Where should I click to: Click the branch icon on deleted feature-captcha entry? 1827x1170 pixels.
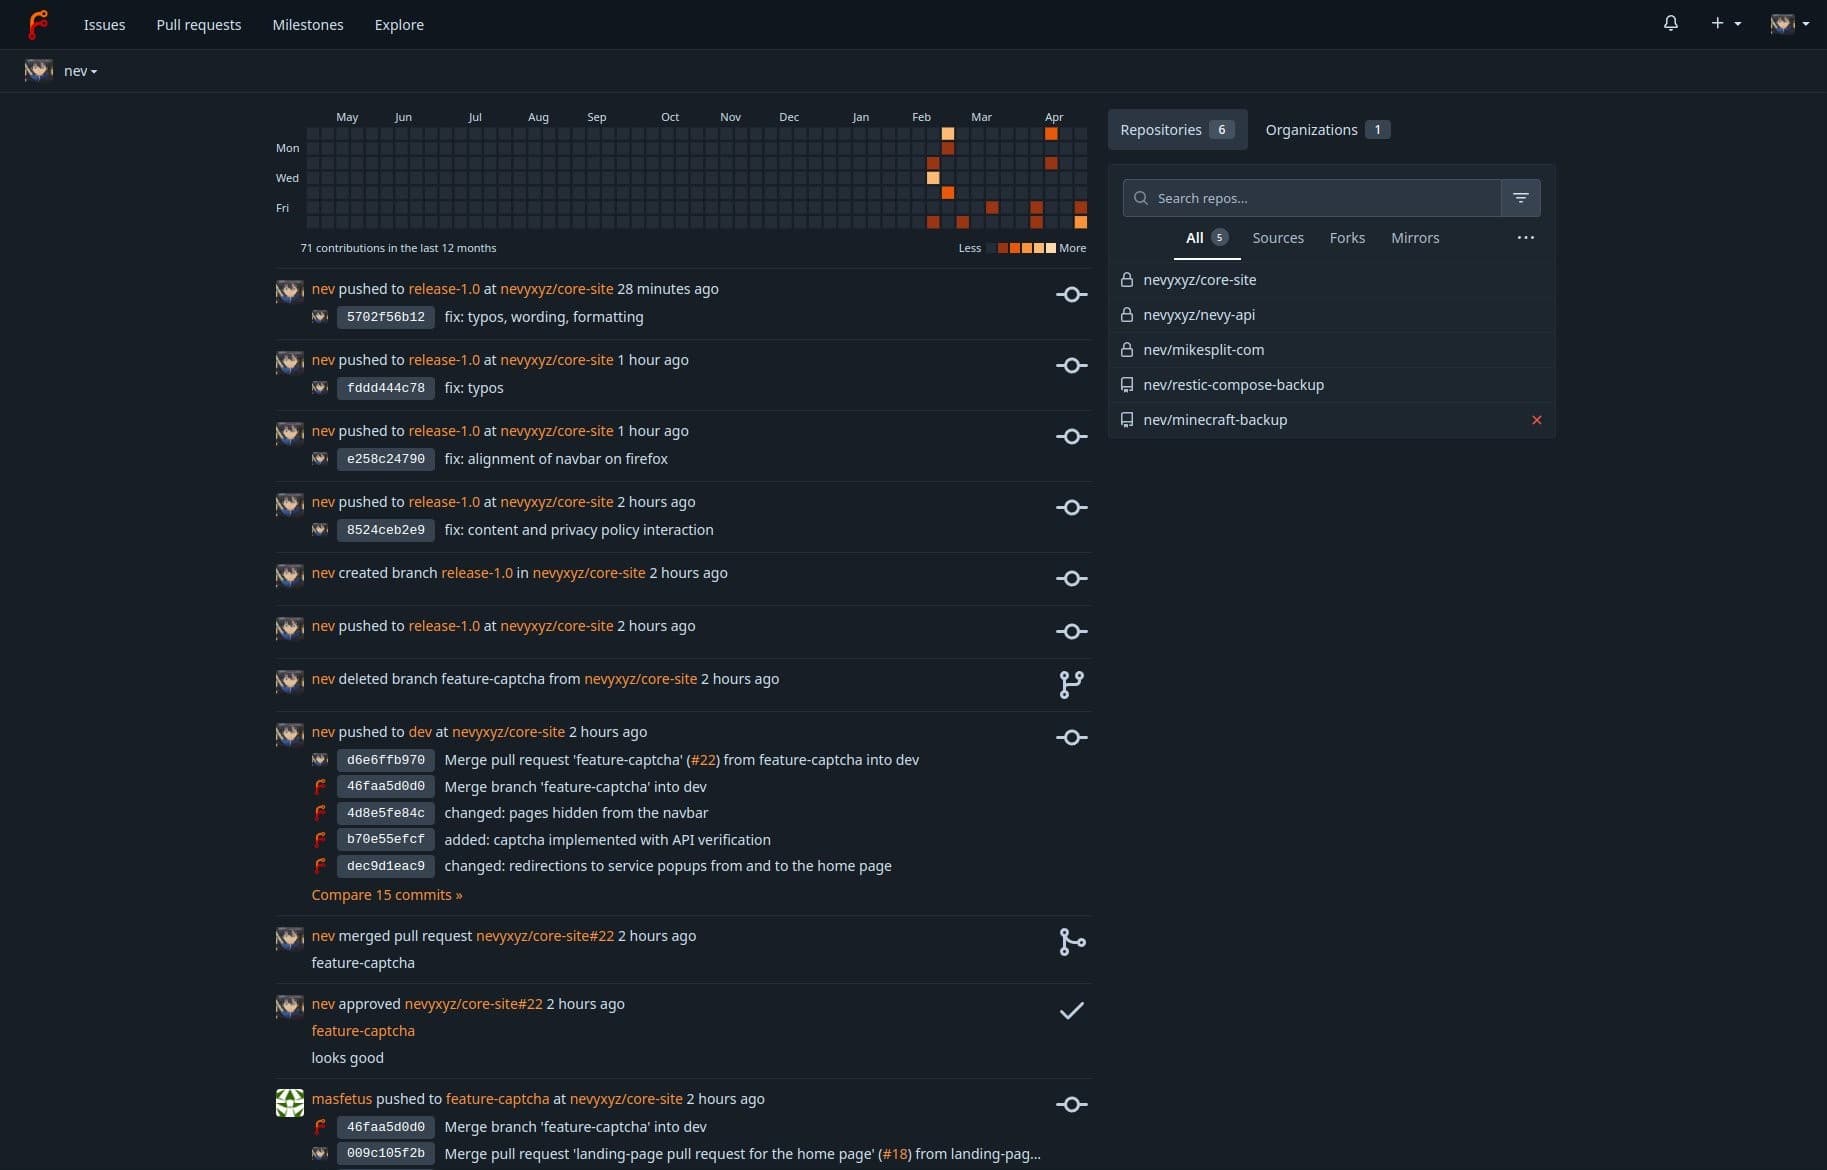(x=1071, y=684)
